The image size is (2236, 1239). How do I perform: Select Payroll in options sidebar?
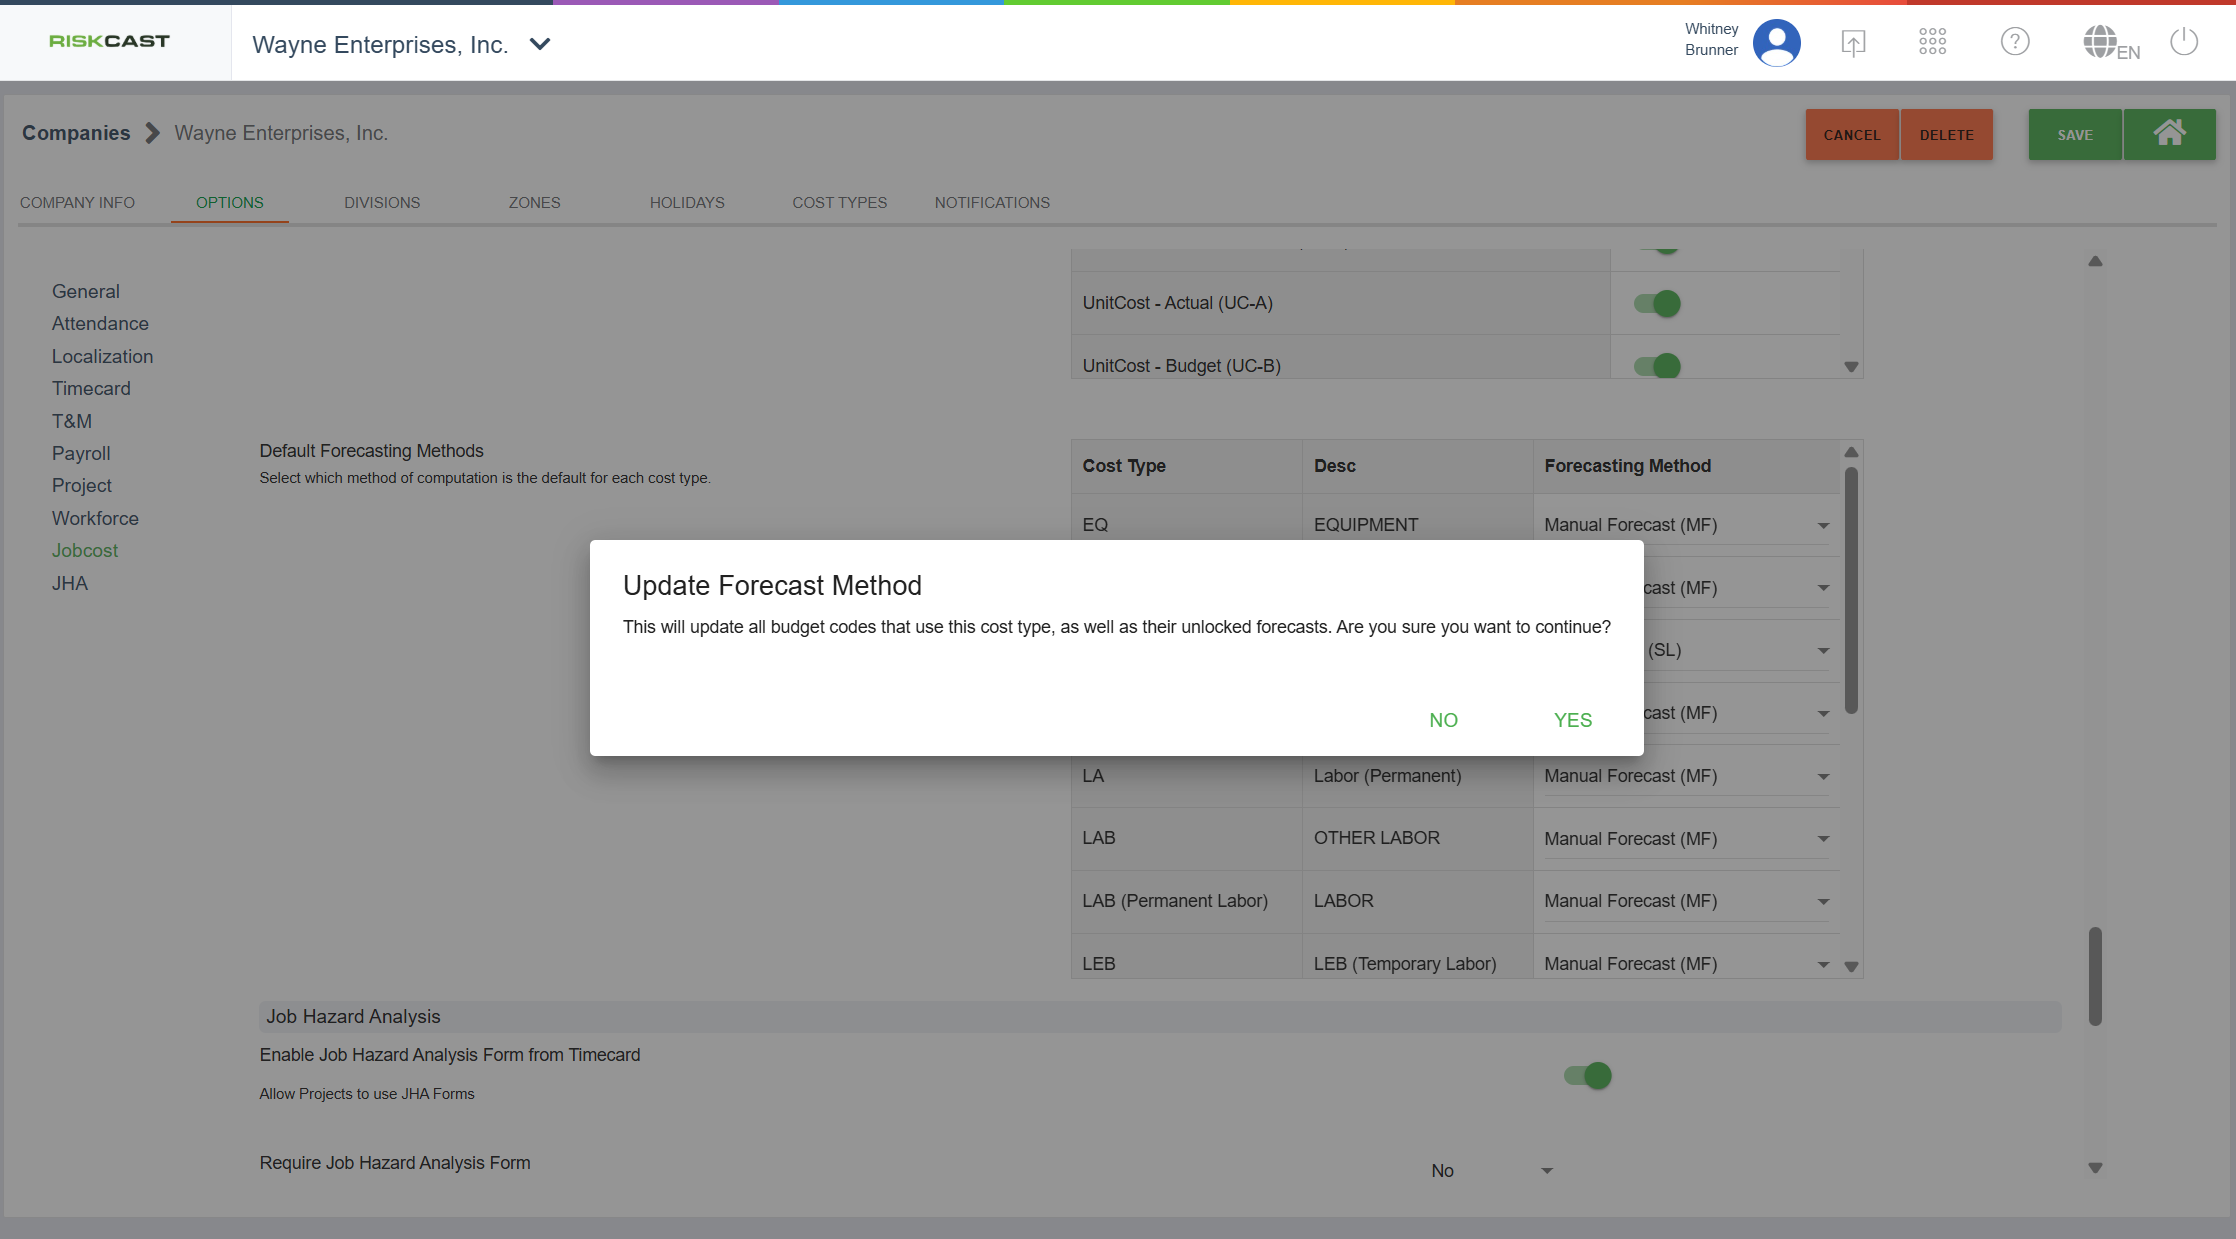[x=81, y=453]
